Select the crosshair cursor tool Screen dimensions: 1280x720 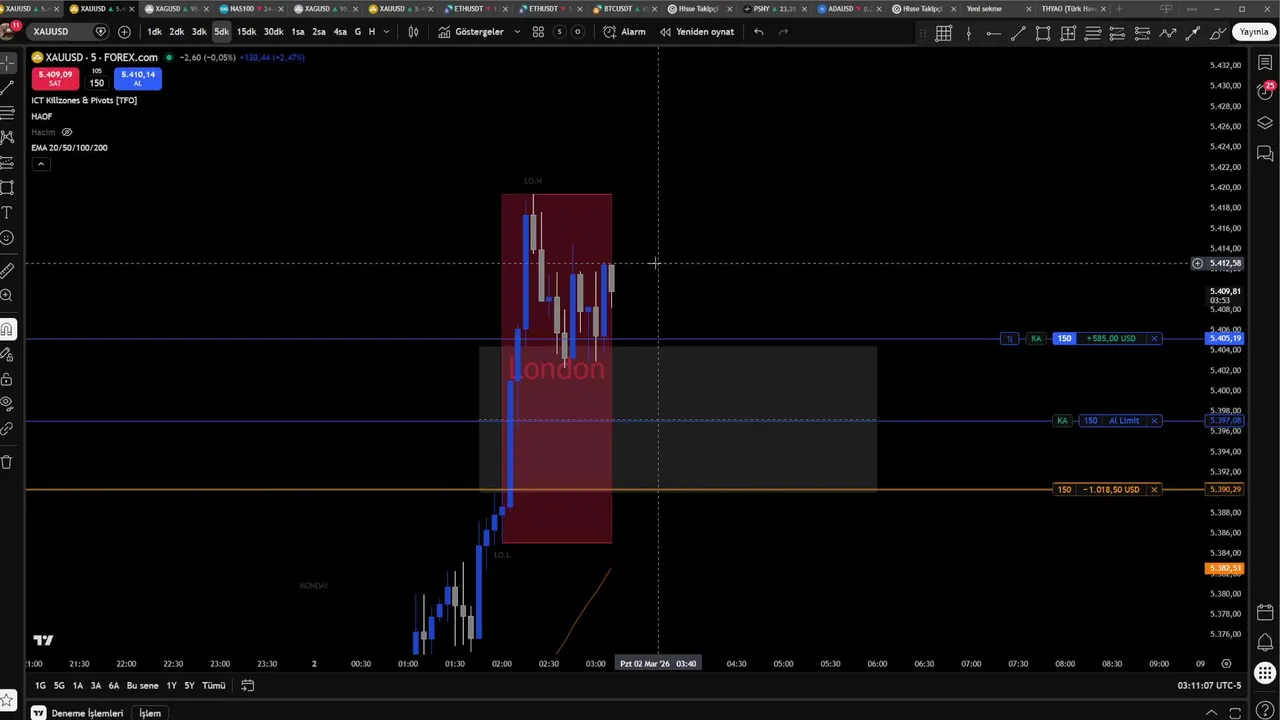tap(7, 62)
